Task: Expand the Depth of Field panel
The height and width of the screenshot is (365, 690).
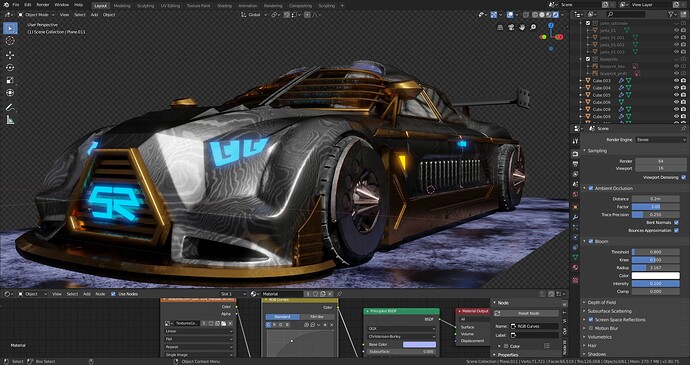Action: pos(602,302)
